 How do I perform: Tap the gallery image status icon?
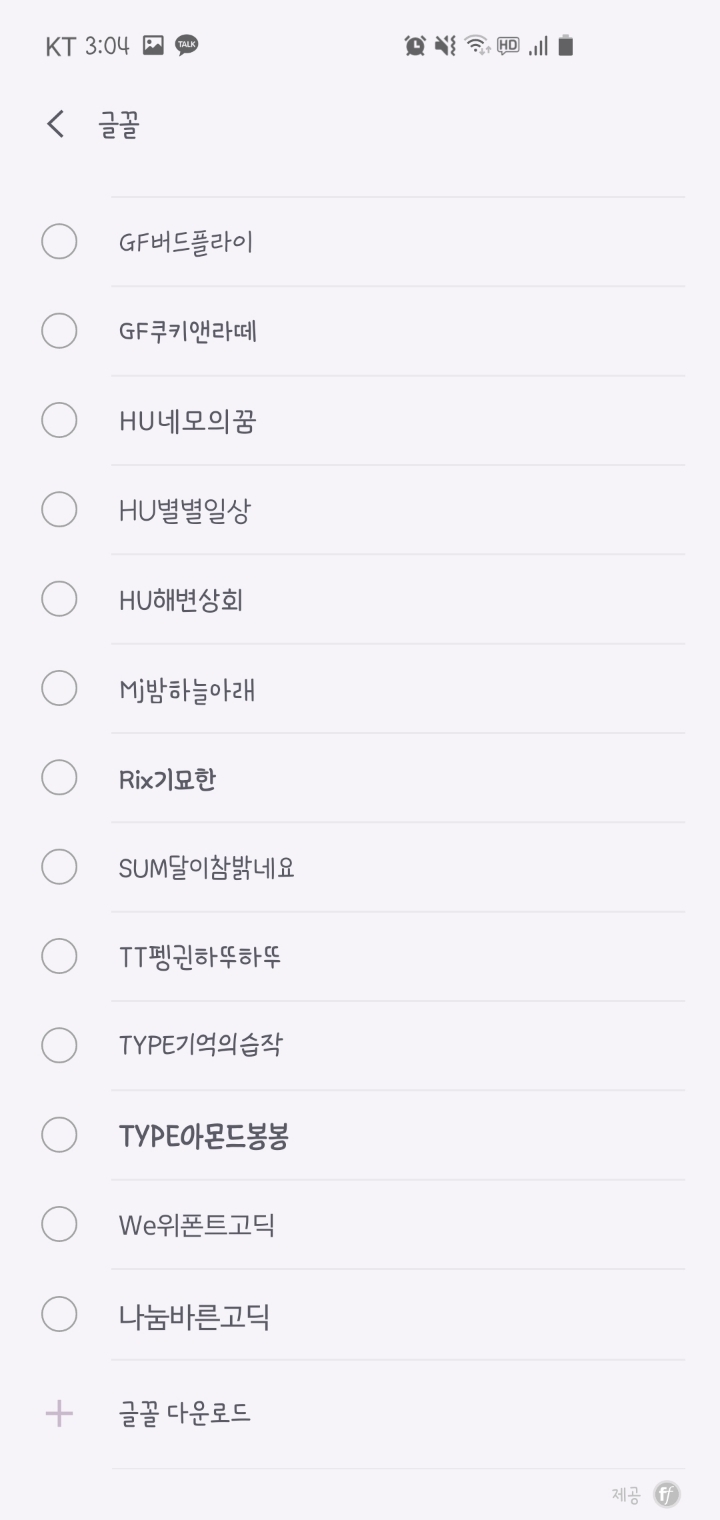coord(153,45)
